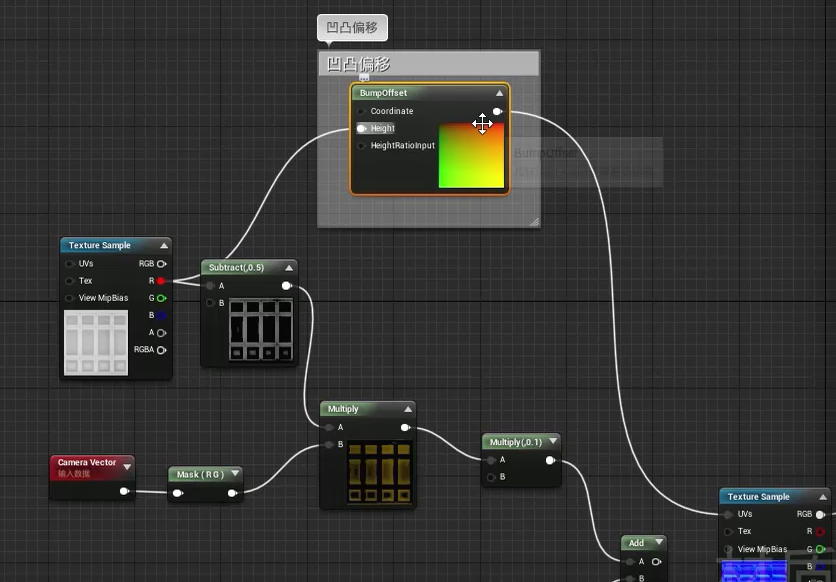836x582 pixels.
Task: Click the Subtract node B input pin
Action: pos(210,303)
